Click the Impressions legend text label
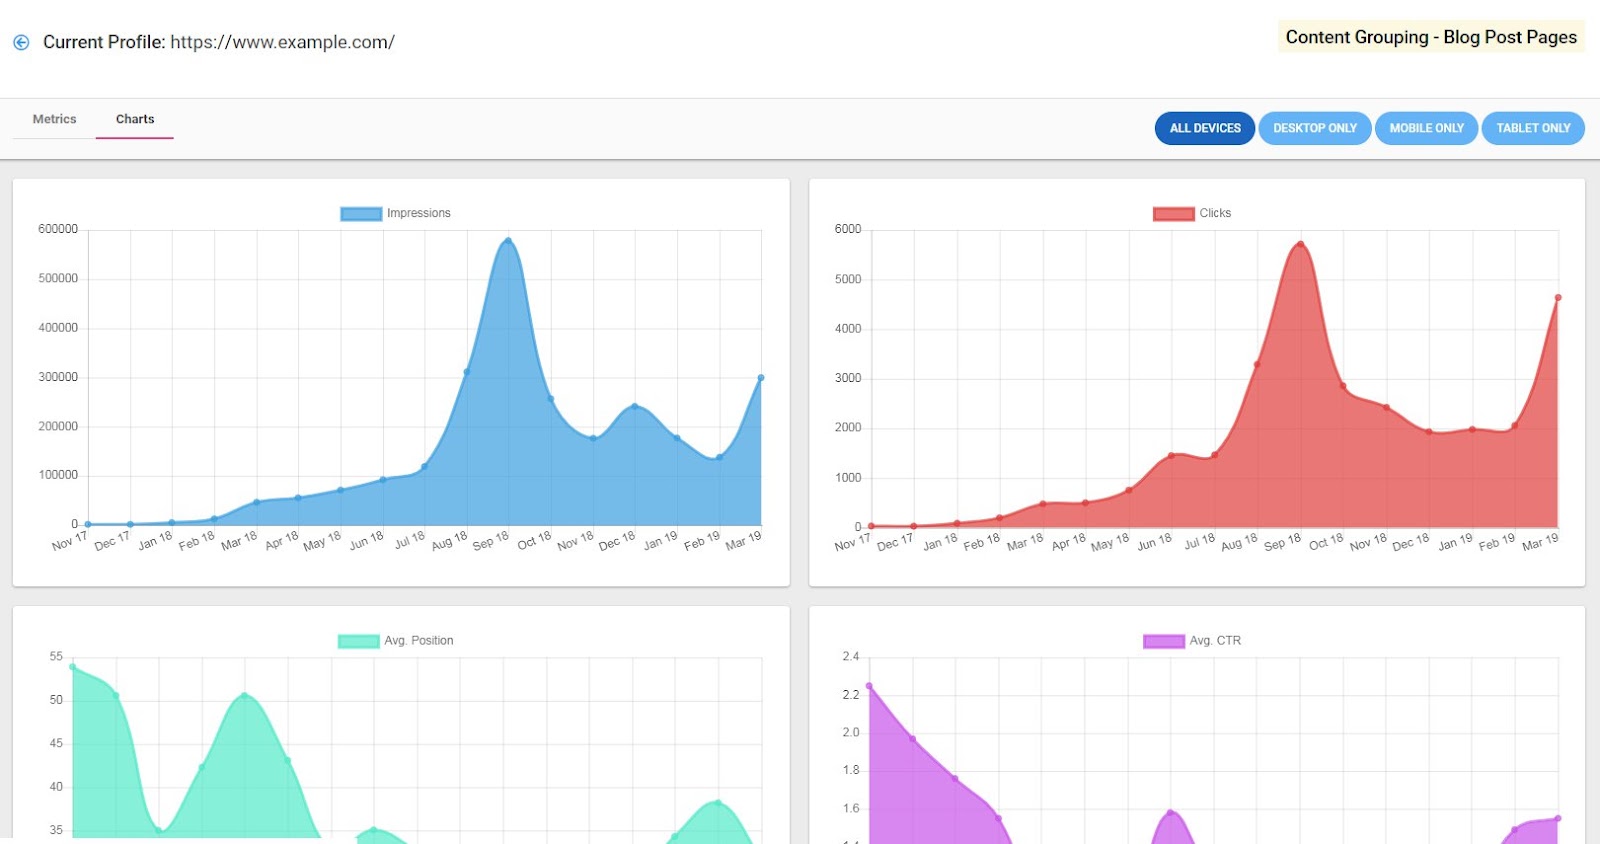 [419, 213]
